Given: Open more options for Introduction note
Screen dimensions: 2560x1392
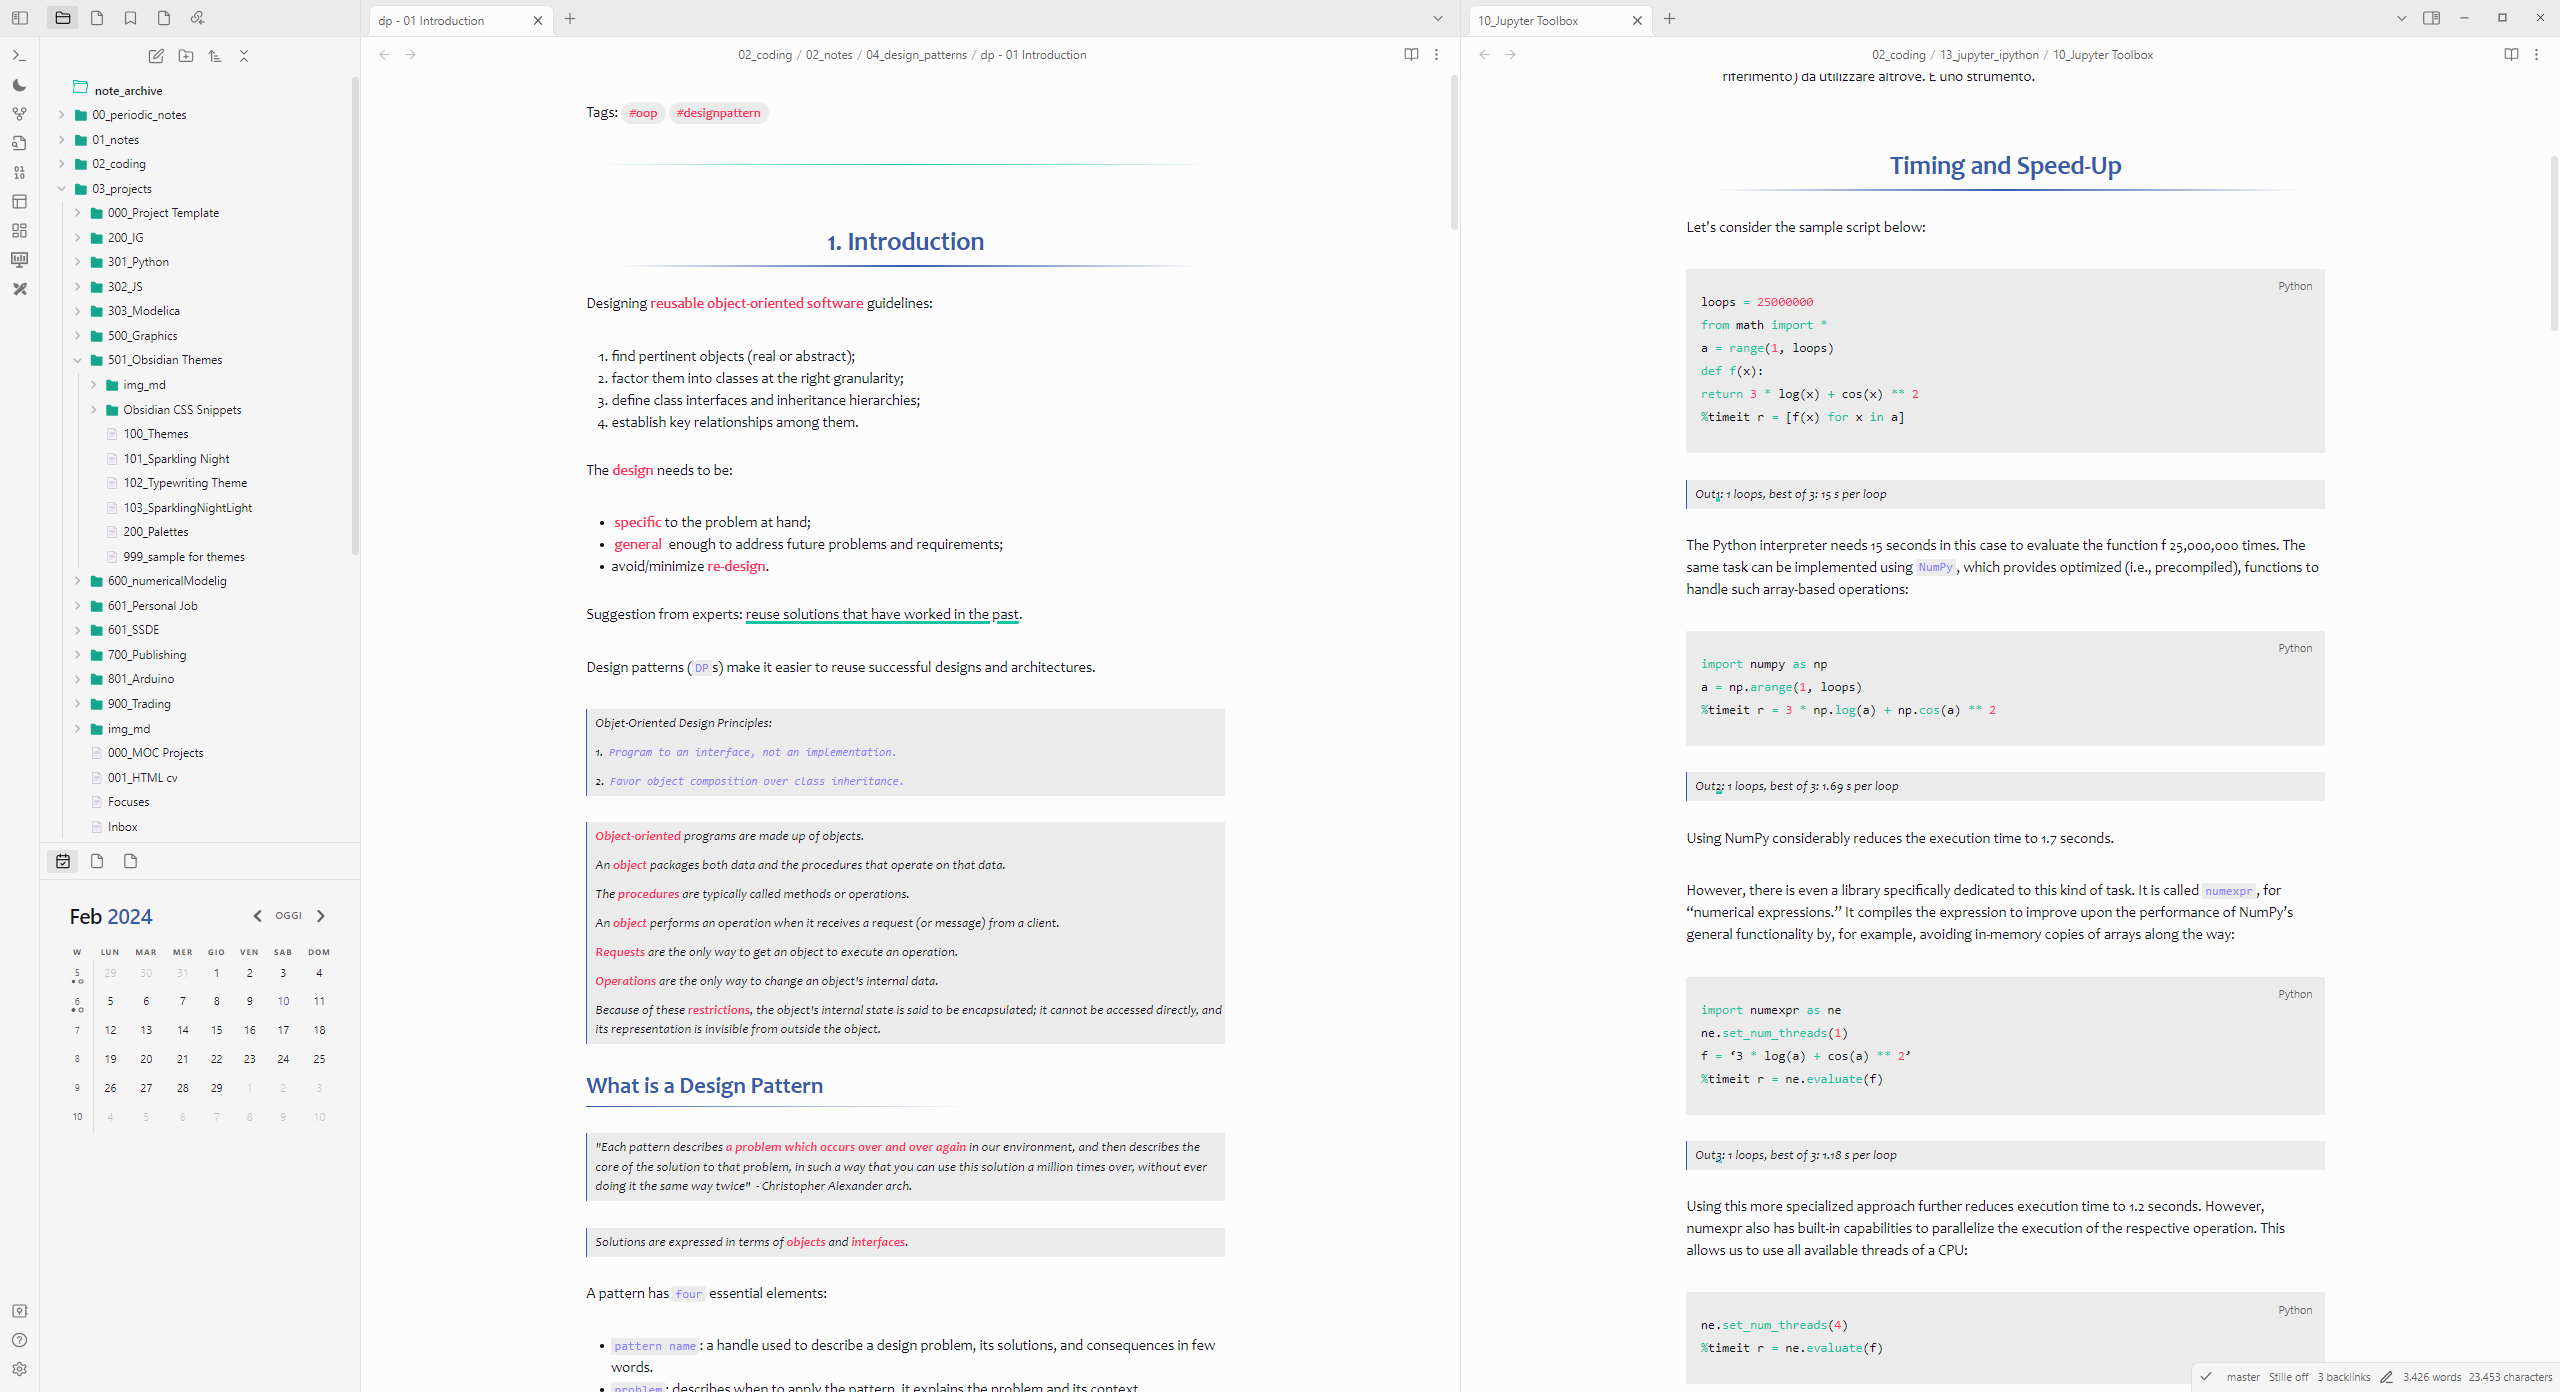Looking at the screenshot, I should [x=1436, y=55].
